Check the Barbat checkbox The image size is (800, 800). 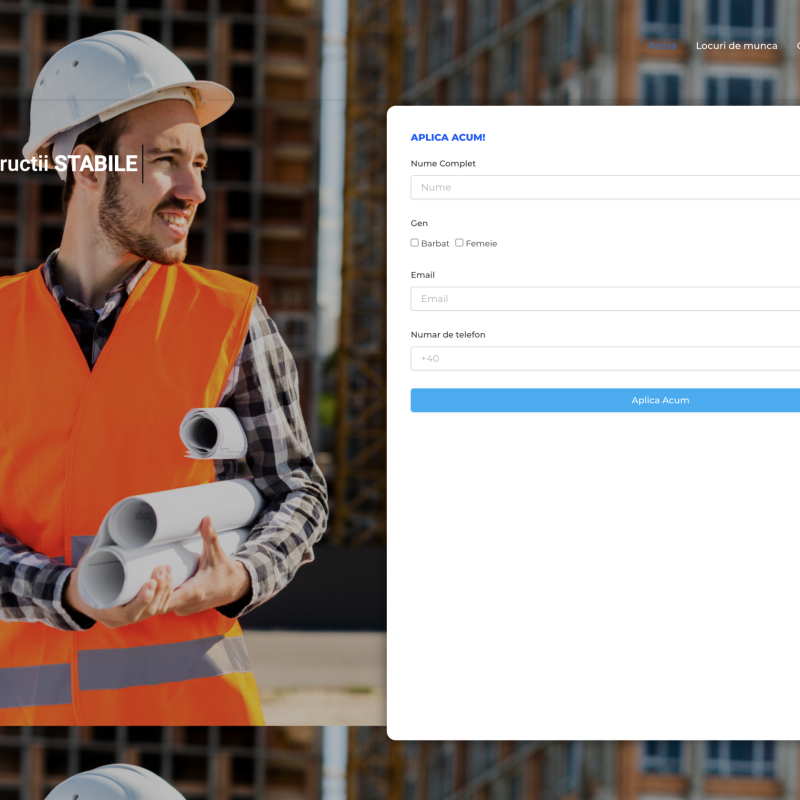tap(415, 243)
